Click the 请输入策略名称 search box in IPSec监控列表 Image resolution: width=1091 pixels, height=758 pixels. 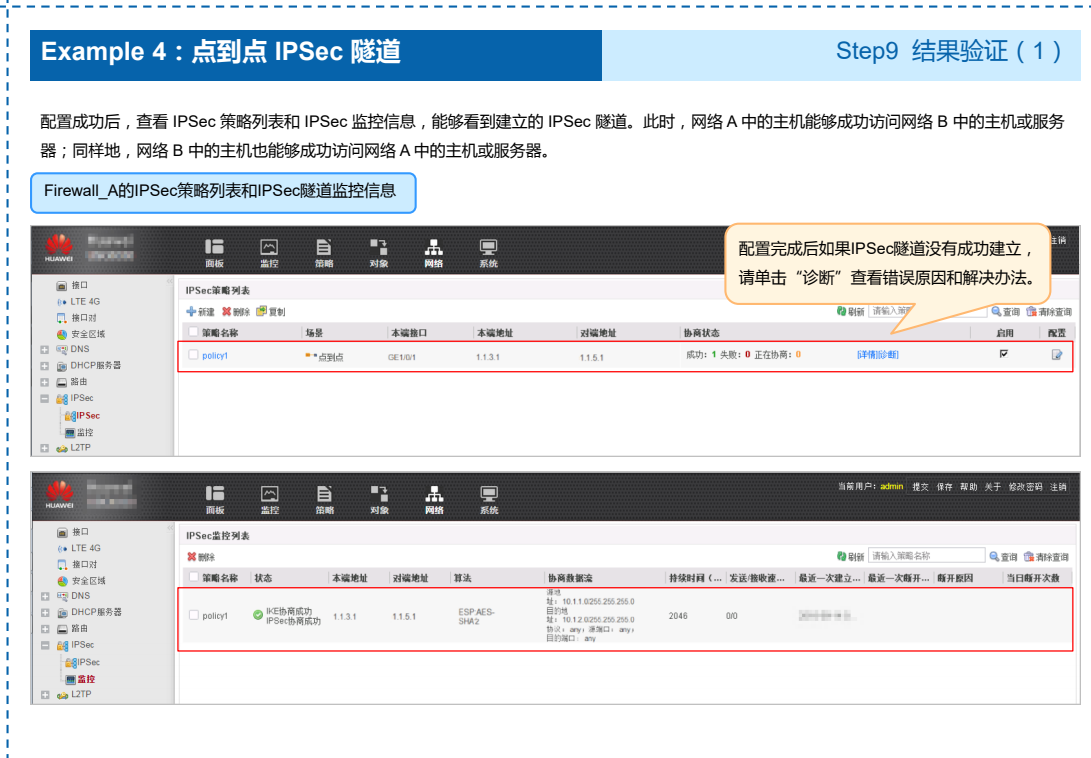click(x=926, y=556)
